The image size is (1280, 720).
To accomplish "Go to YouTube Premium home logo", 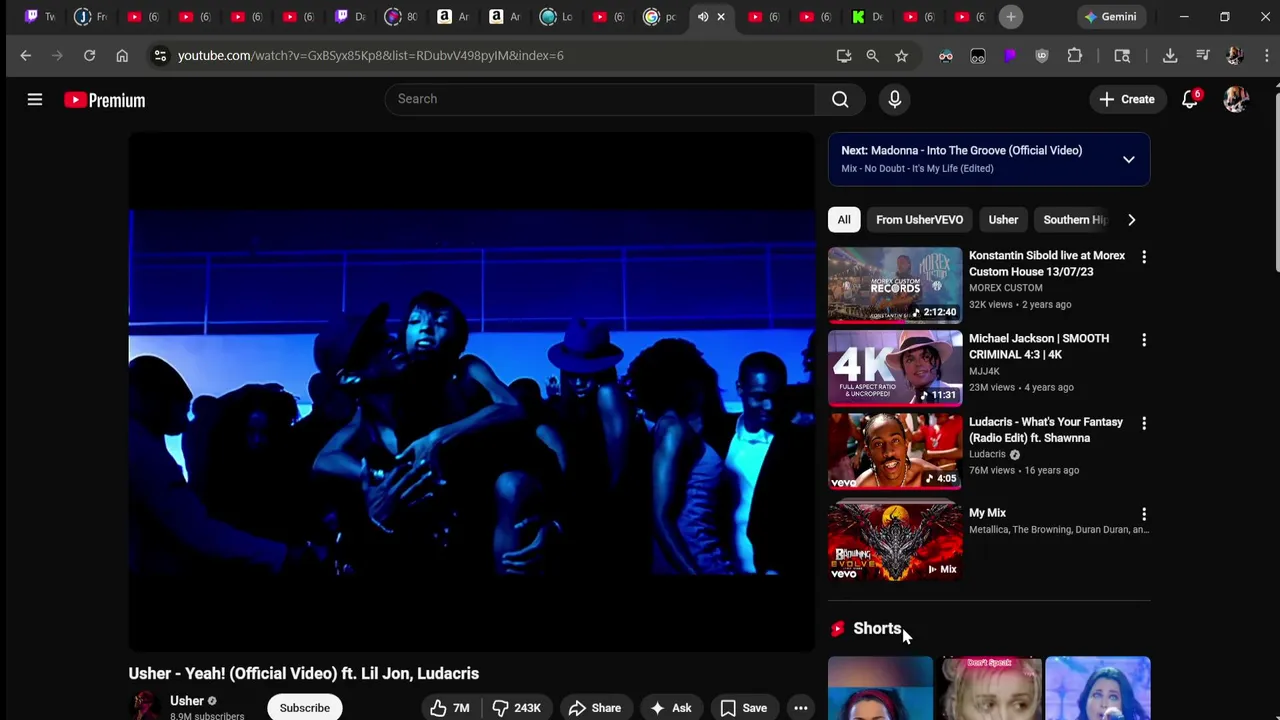I will pos(105,100).
